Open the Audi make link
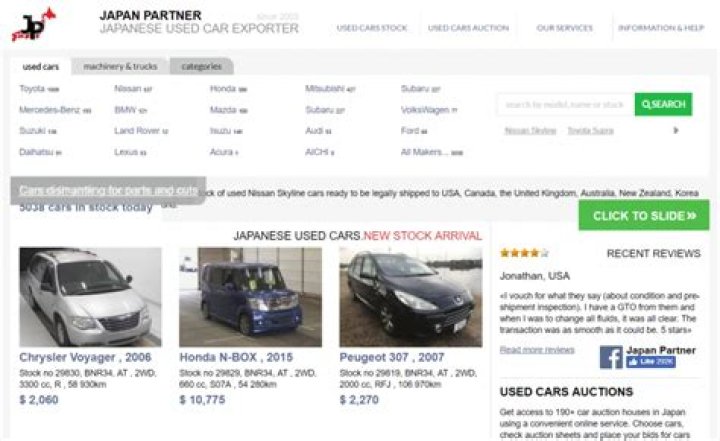Viewport: 720px width, 441px height. pos(318,131)
